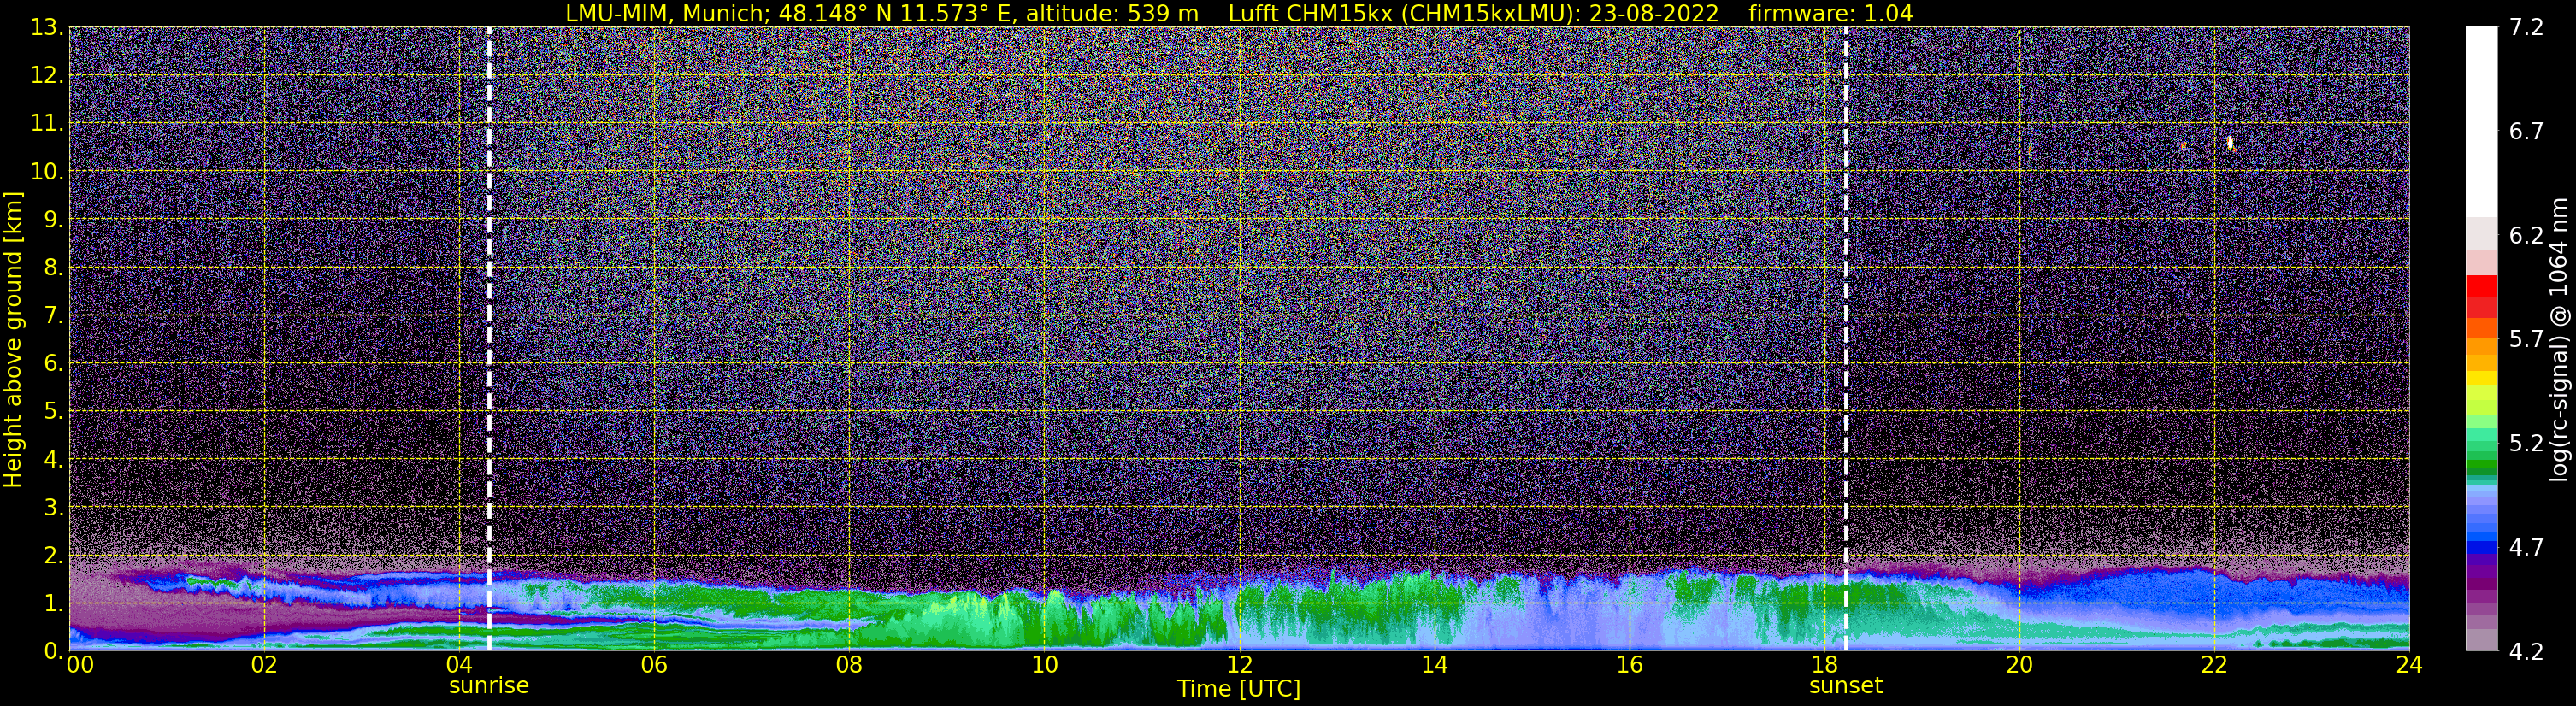This screenshot has height=706, width=2576.
Task: Select the white dashed sunrise marker line
Action: (489, 339)
